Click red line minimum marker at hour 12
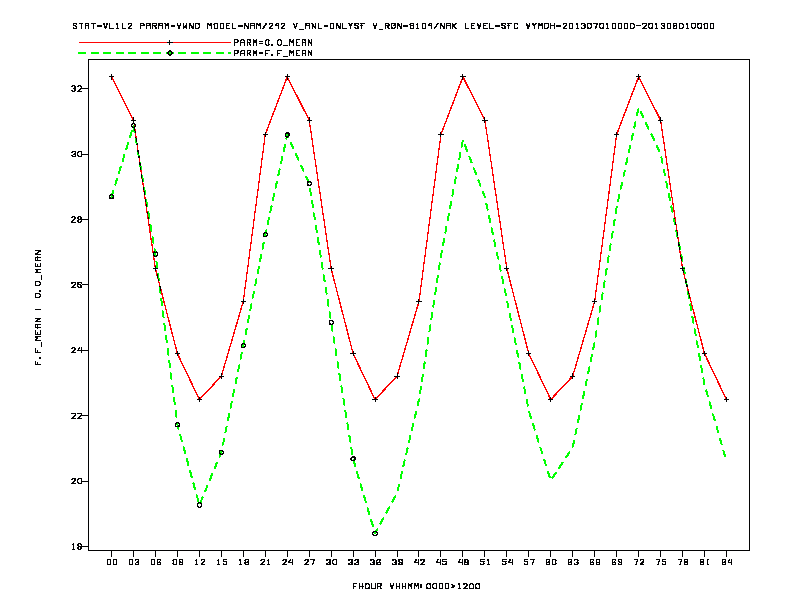The height and width of the screenshot is (612, 792). pyautogui.click(x=200, y=399)
